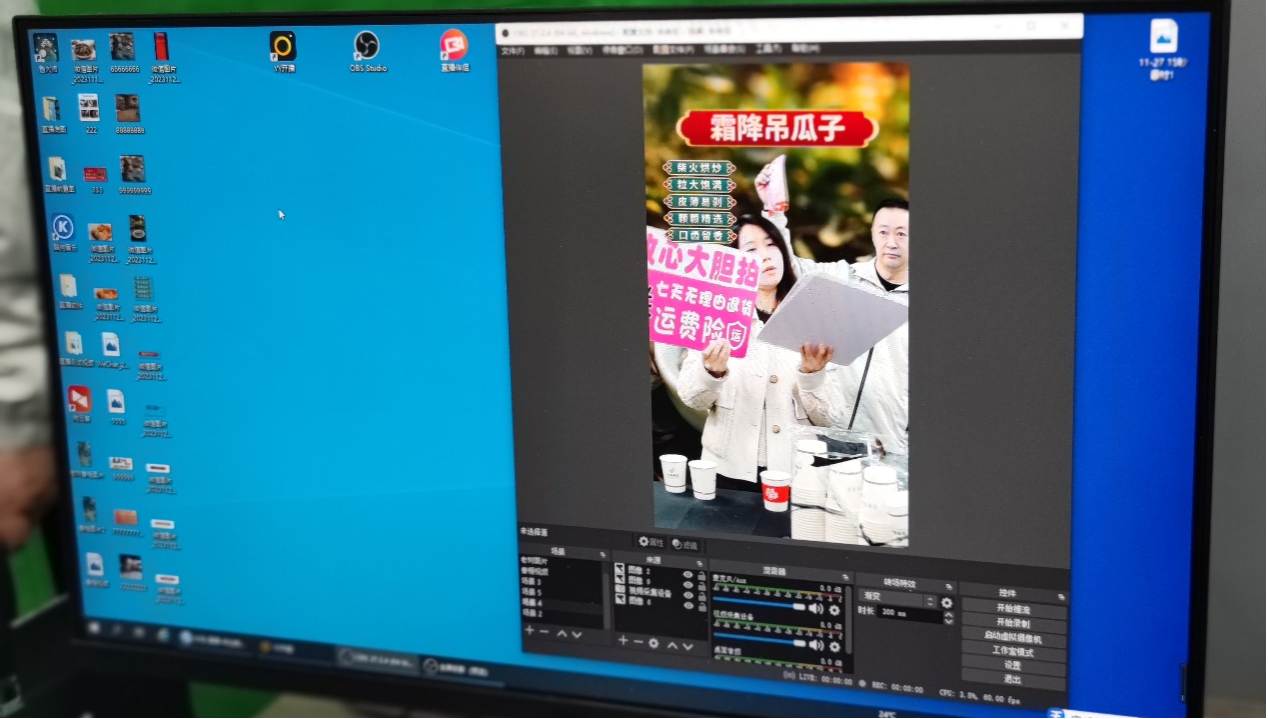The width and height of the screenshot is (1268, 719).
Task: Click the Windows Start button
Action: 95,628
